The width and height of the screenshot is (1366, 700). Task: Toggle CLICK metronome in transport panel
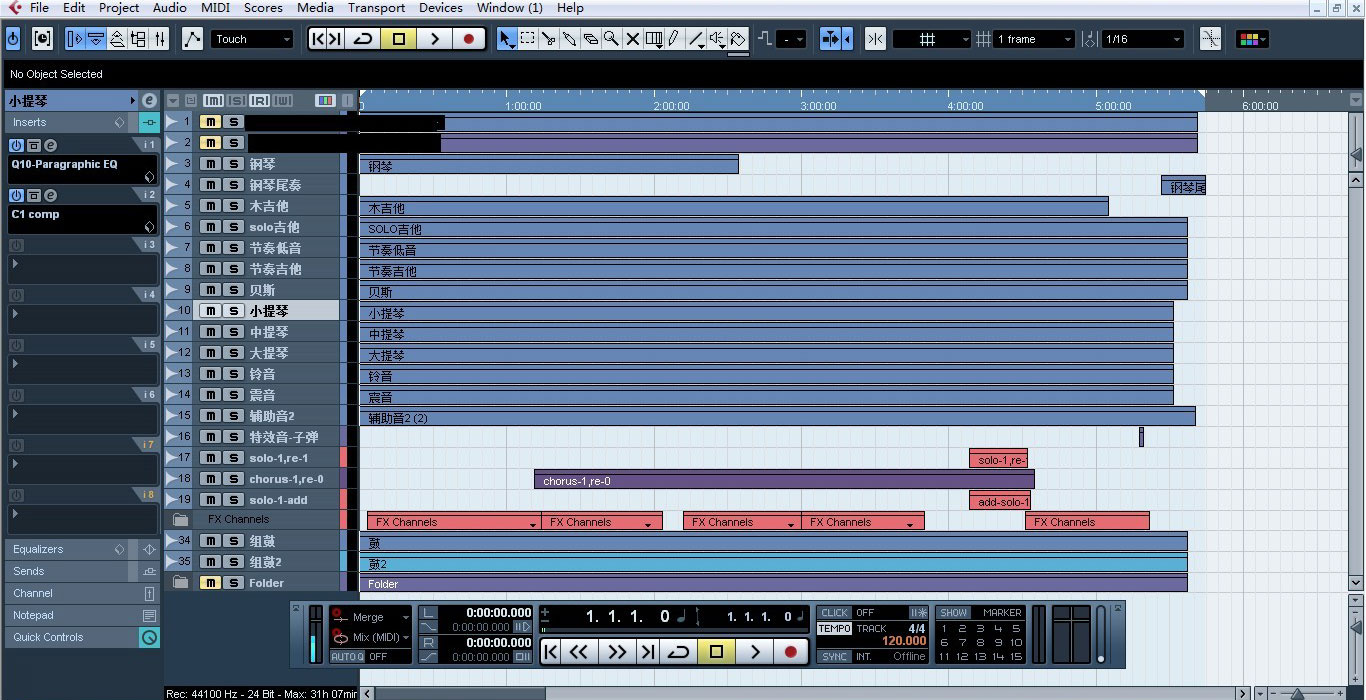click(x=834, y=613)
